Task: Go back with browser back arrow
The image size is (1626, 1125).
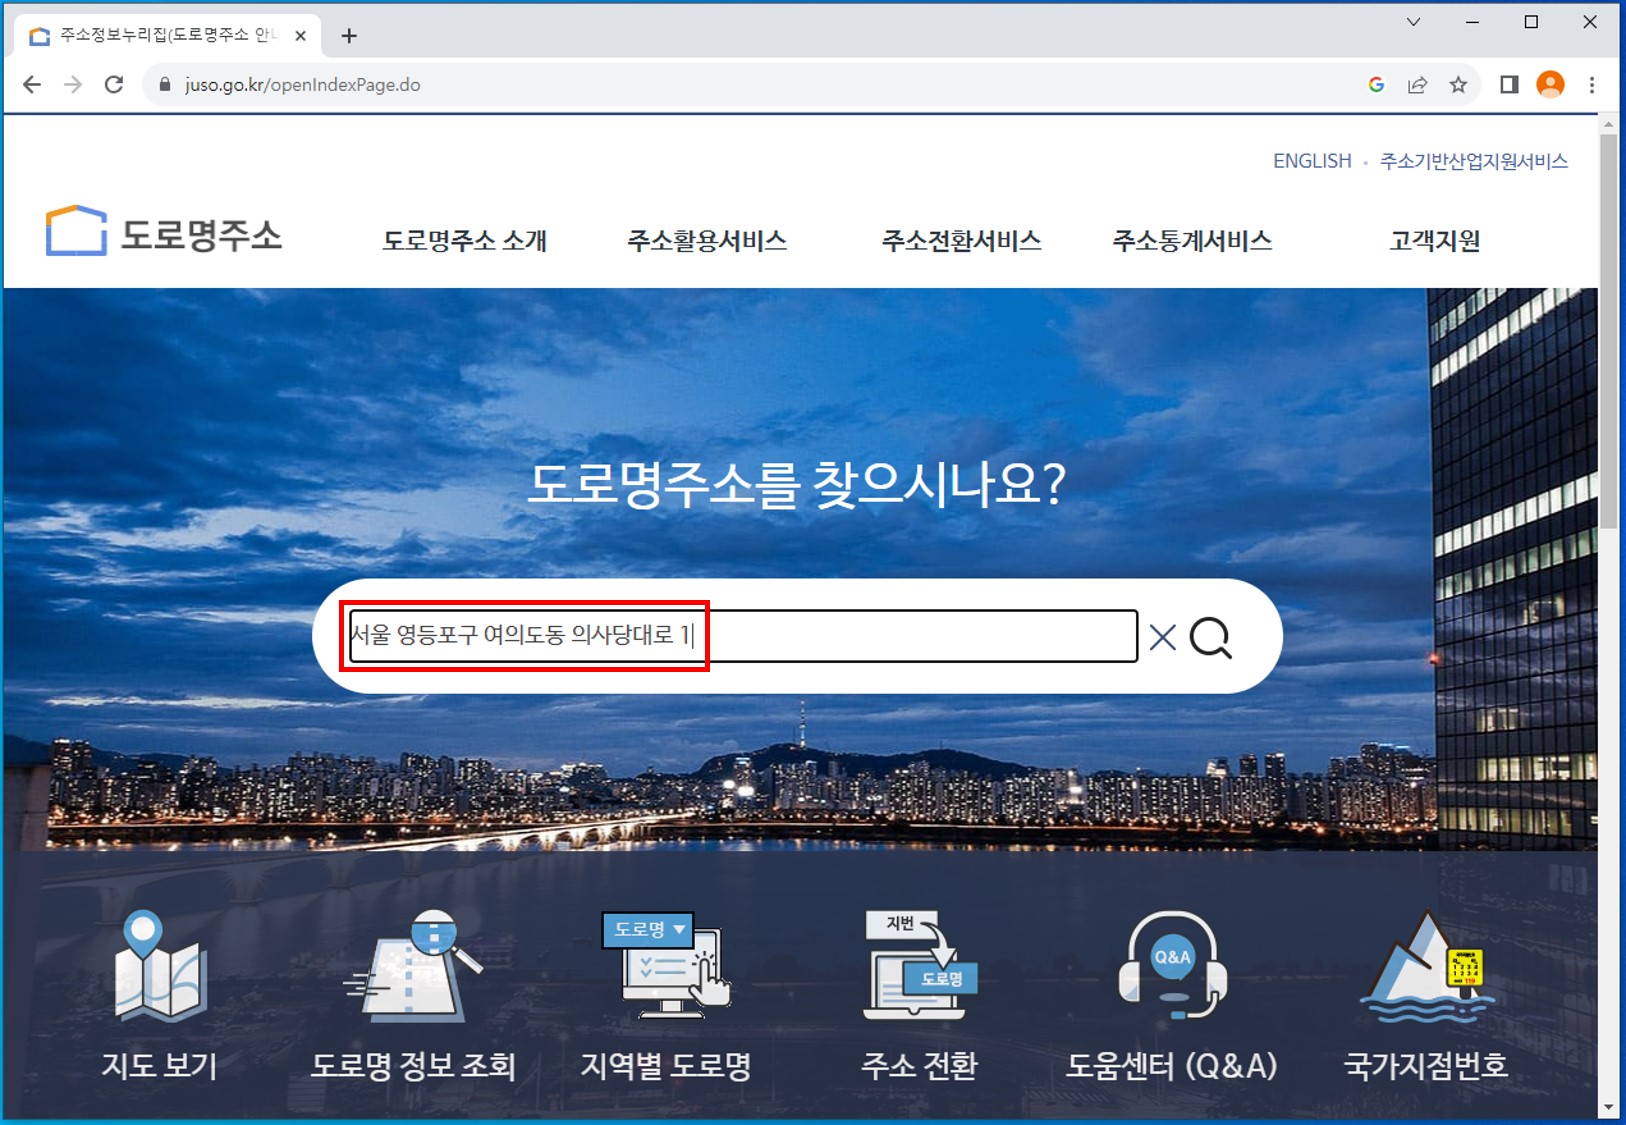Action: pyautogui.click(x=32, y=85)
